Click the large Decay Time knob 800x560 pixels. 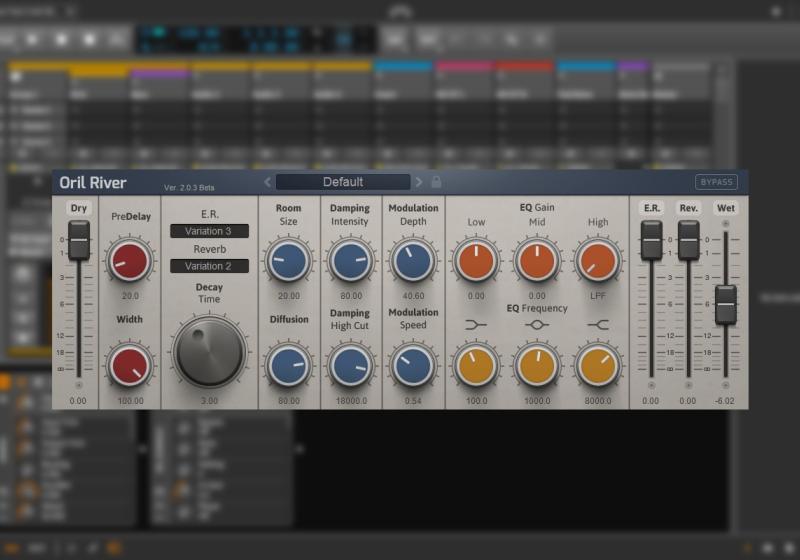209,351
